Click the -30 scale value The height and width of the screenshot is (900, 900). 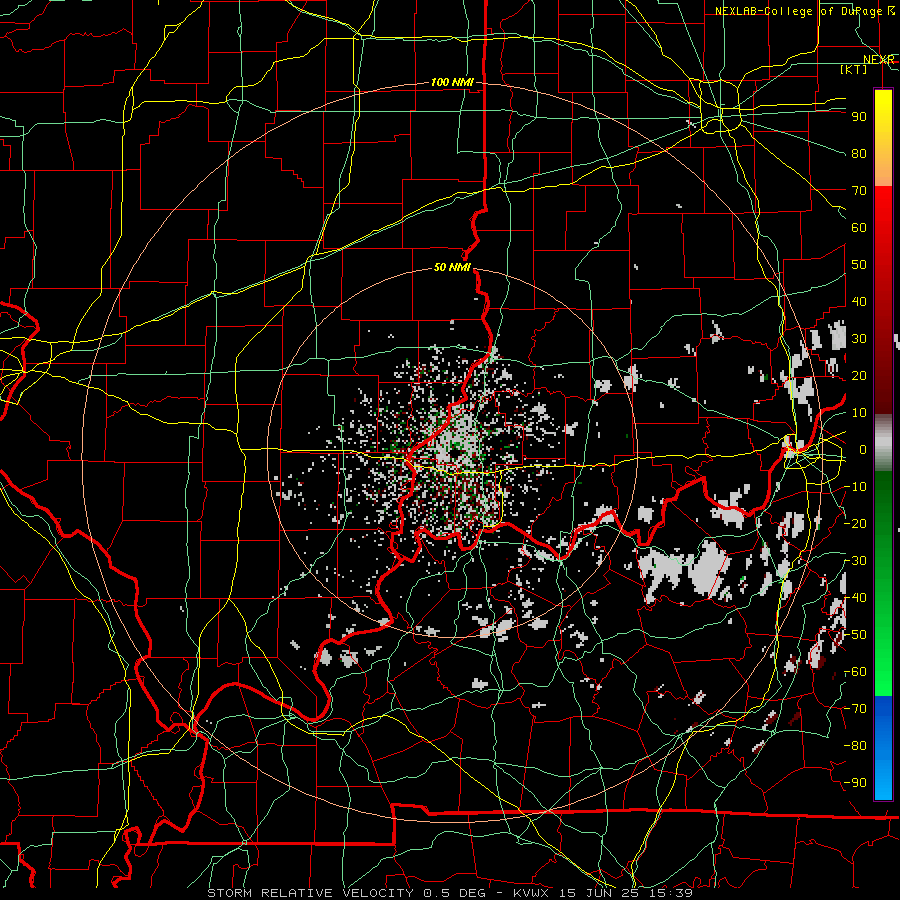click(855, 561)
